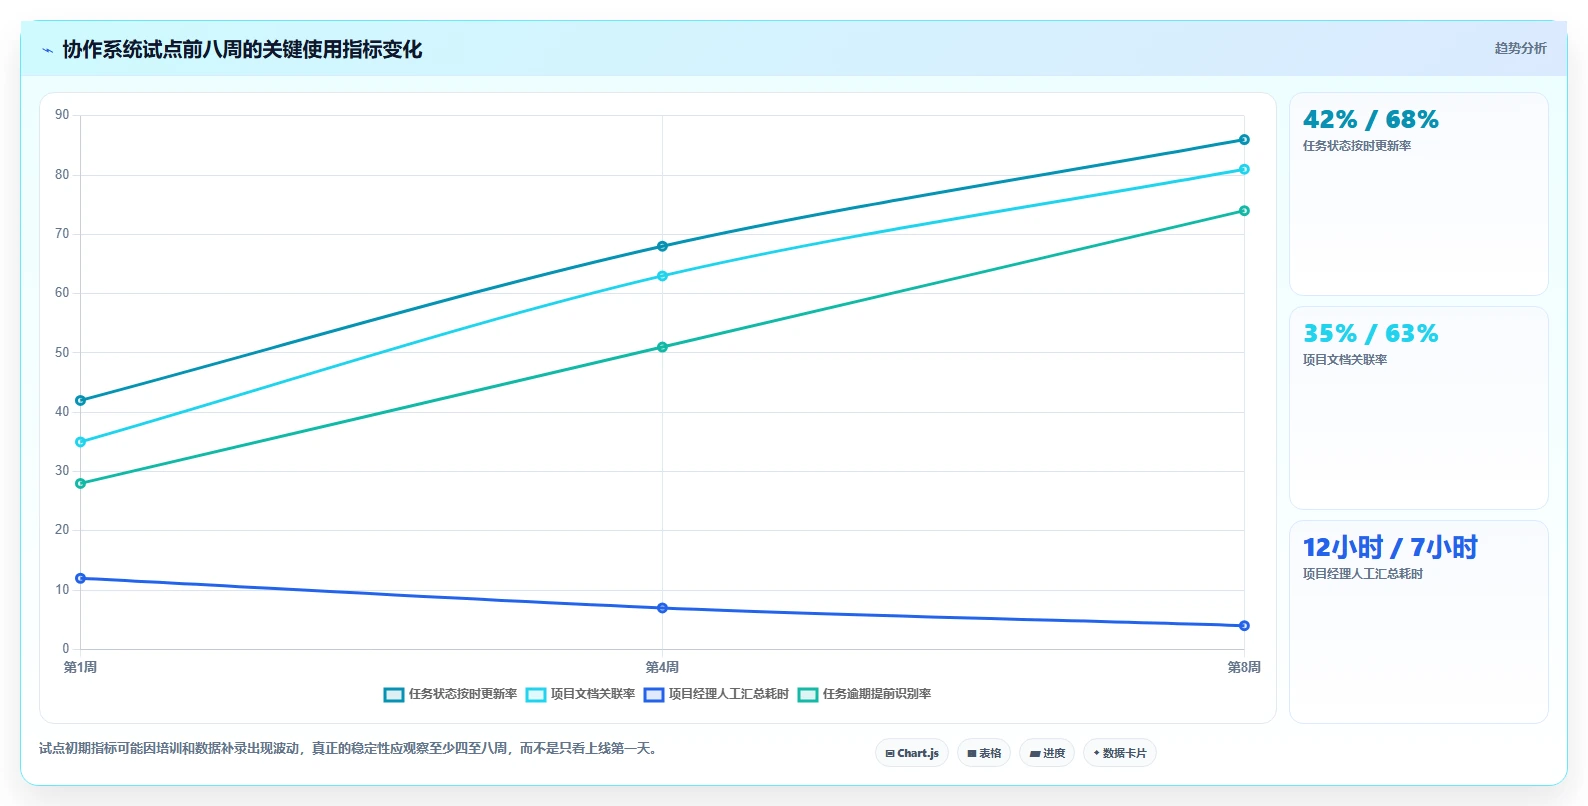Click the 任务状态按时更新率 data point at 第1周
1588x806 pixels.
point(81,400)
